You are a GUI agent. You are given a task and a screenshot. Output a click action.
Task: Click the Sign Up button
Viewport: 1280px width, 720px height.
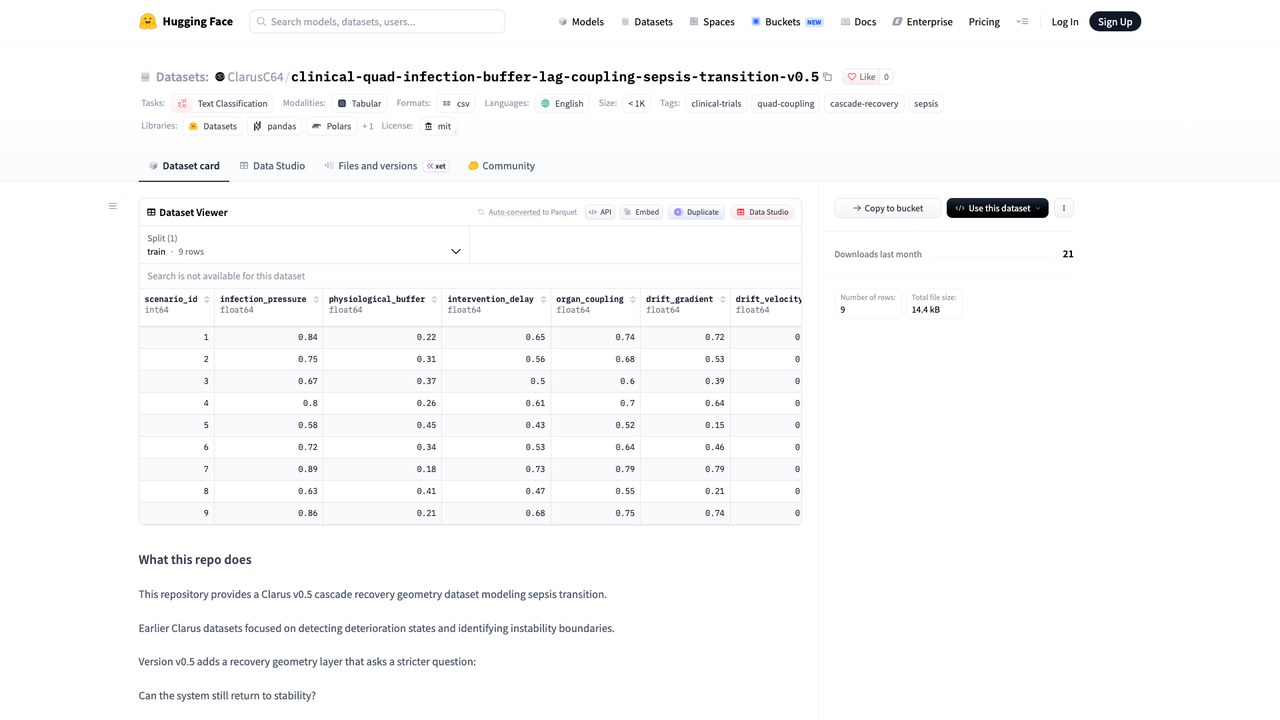(x=1115, y=21)
